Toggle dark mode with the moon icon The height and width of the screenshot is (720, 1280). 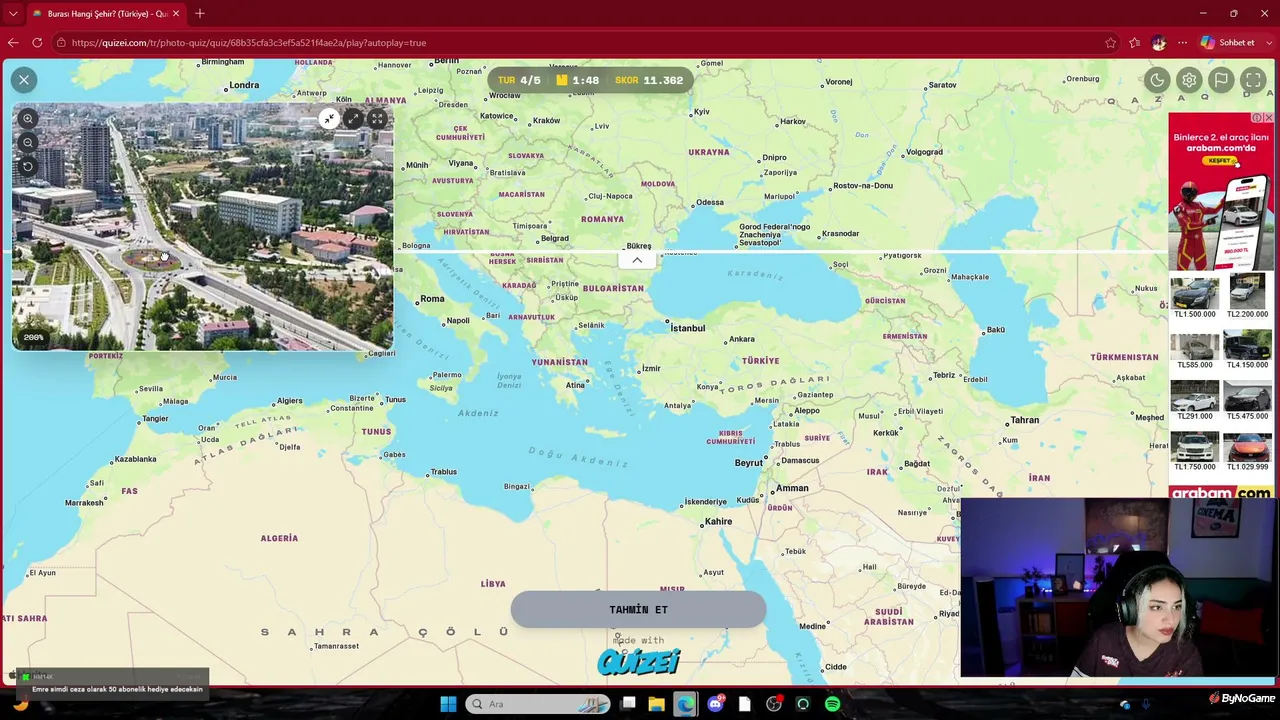tap(1157, 80)
